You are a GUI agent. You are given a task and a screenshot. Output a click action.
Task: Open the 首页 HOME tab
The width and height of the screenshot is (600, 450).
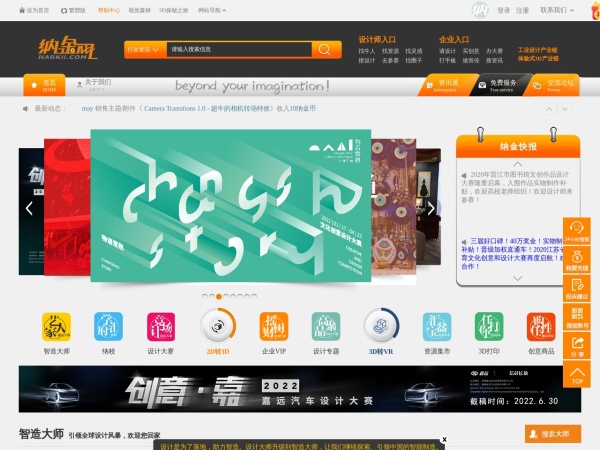[x=44, y=85]
